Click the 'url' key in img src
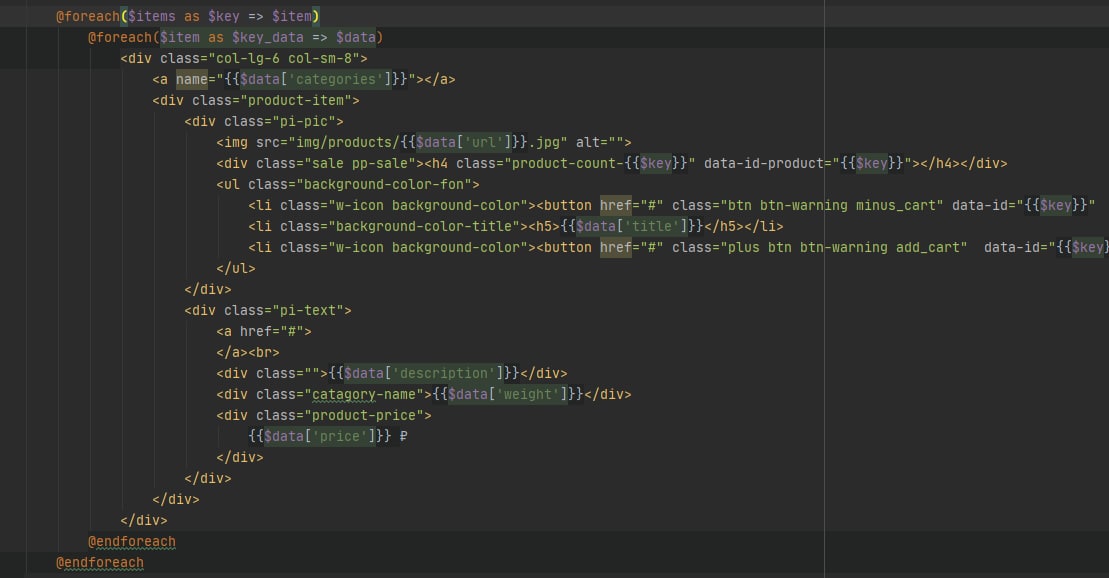Image resolution: width=1109 pixels, height=578 pixels. (x=484, y=142)
